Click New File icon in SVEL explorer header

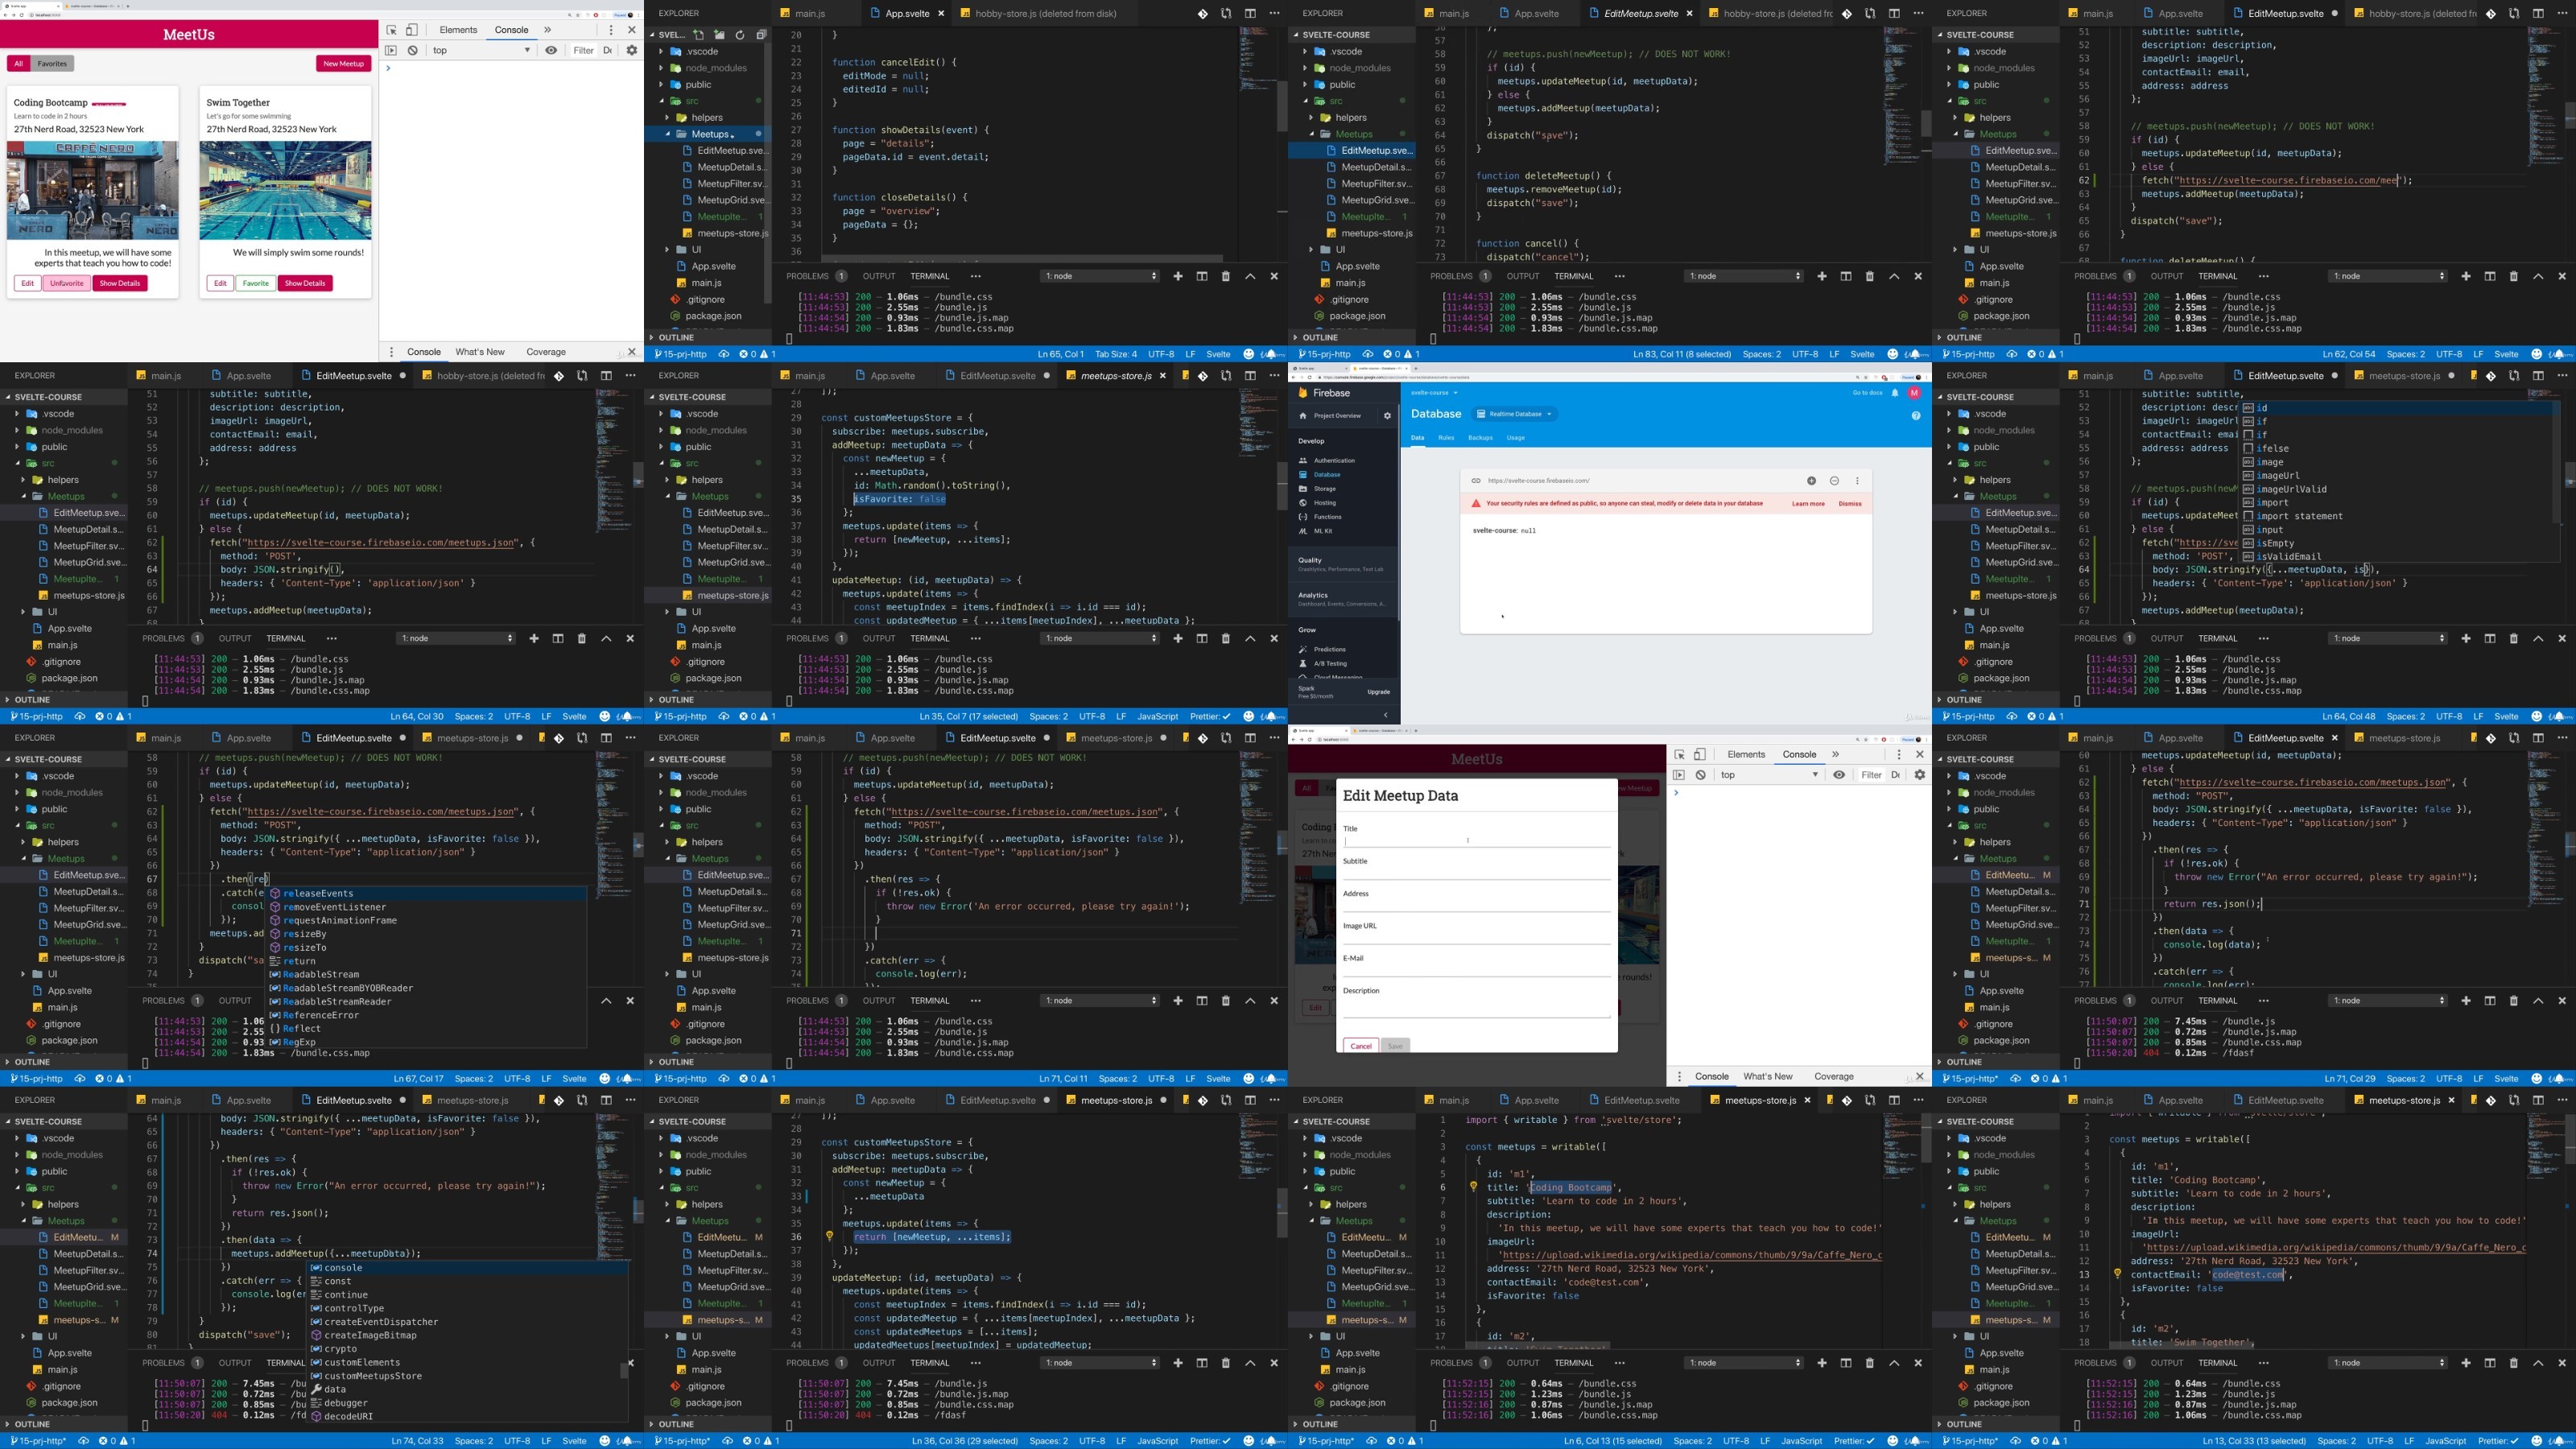[698, 34]
